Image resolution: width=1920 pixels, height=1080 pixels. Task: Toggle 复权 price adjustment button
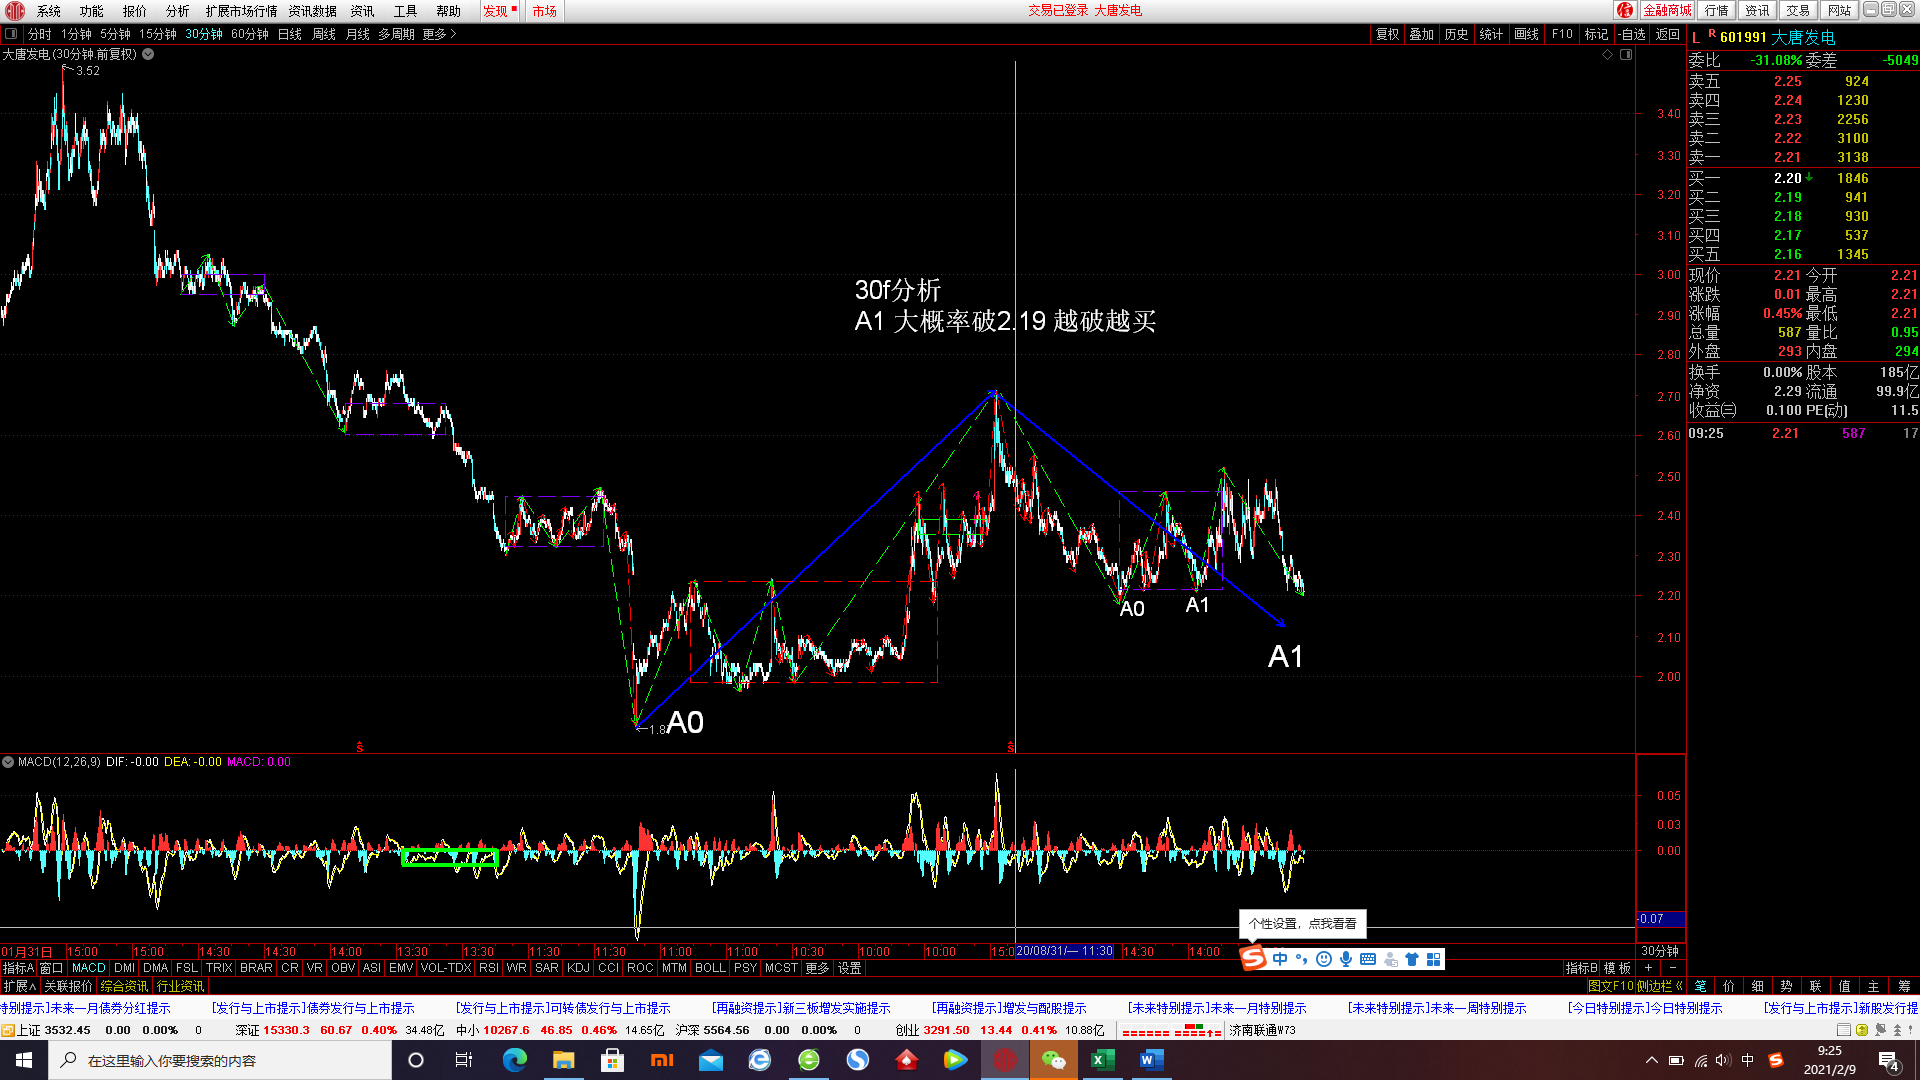click(x=1387, y=34)
